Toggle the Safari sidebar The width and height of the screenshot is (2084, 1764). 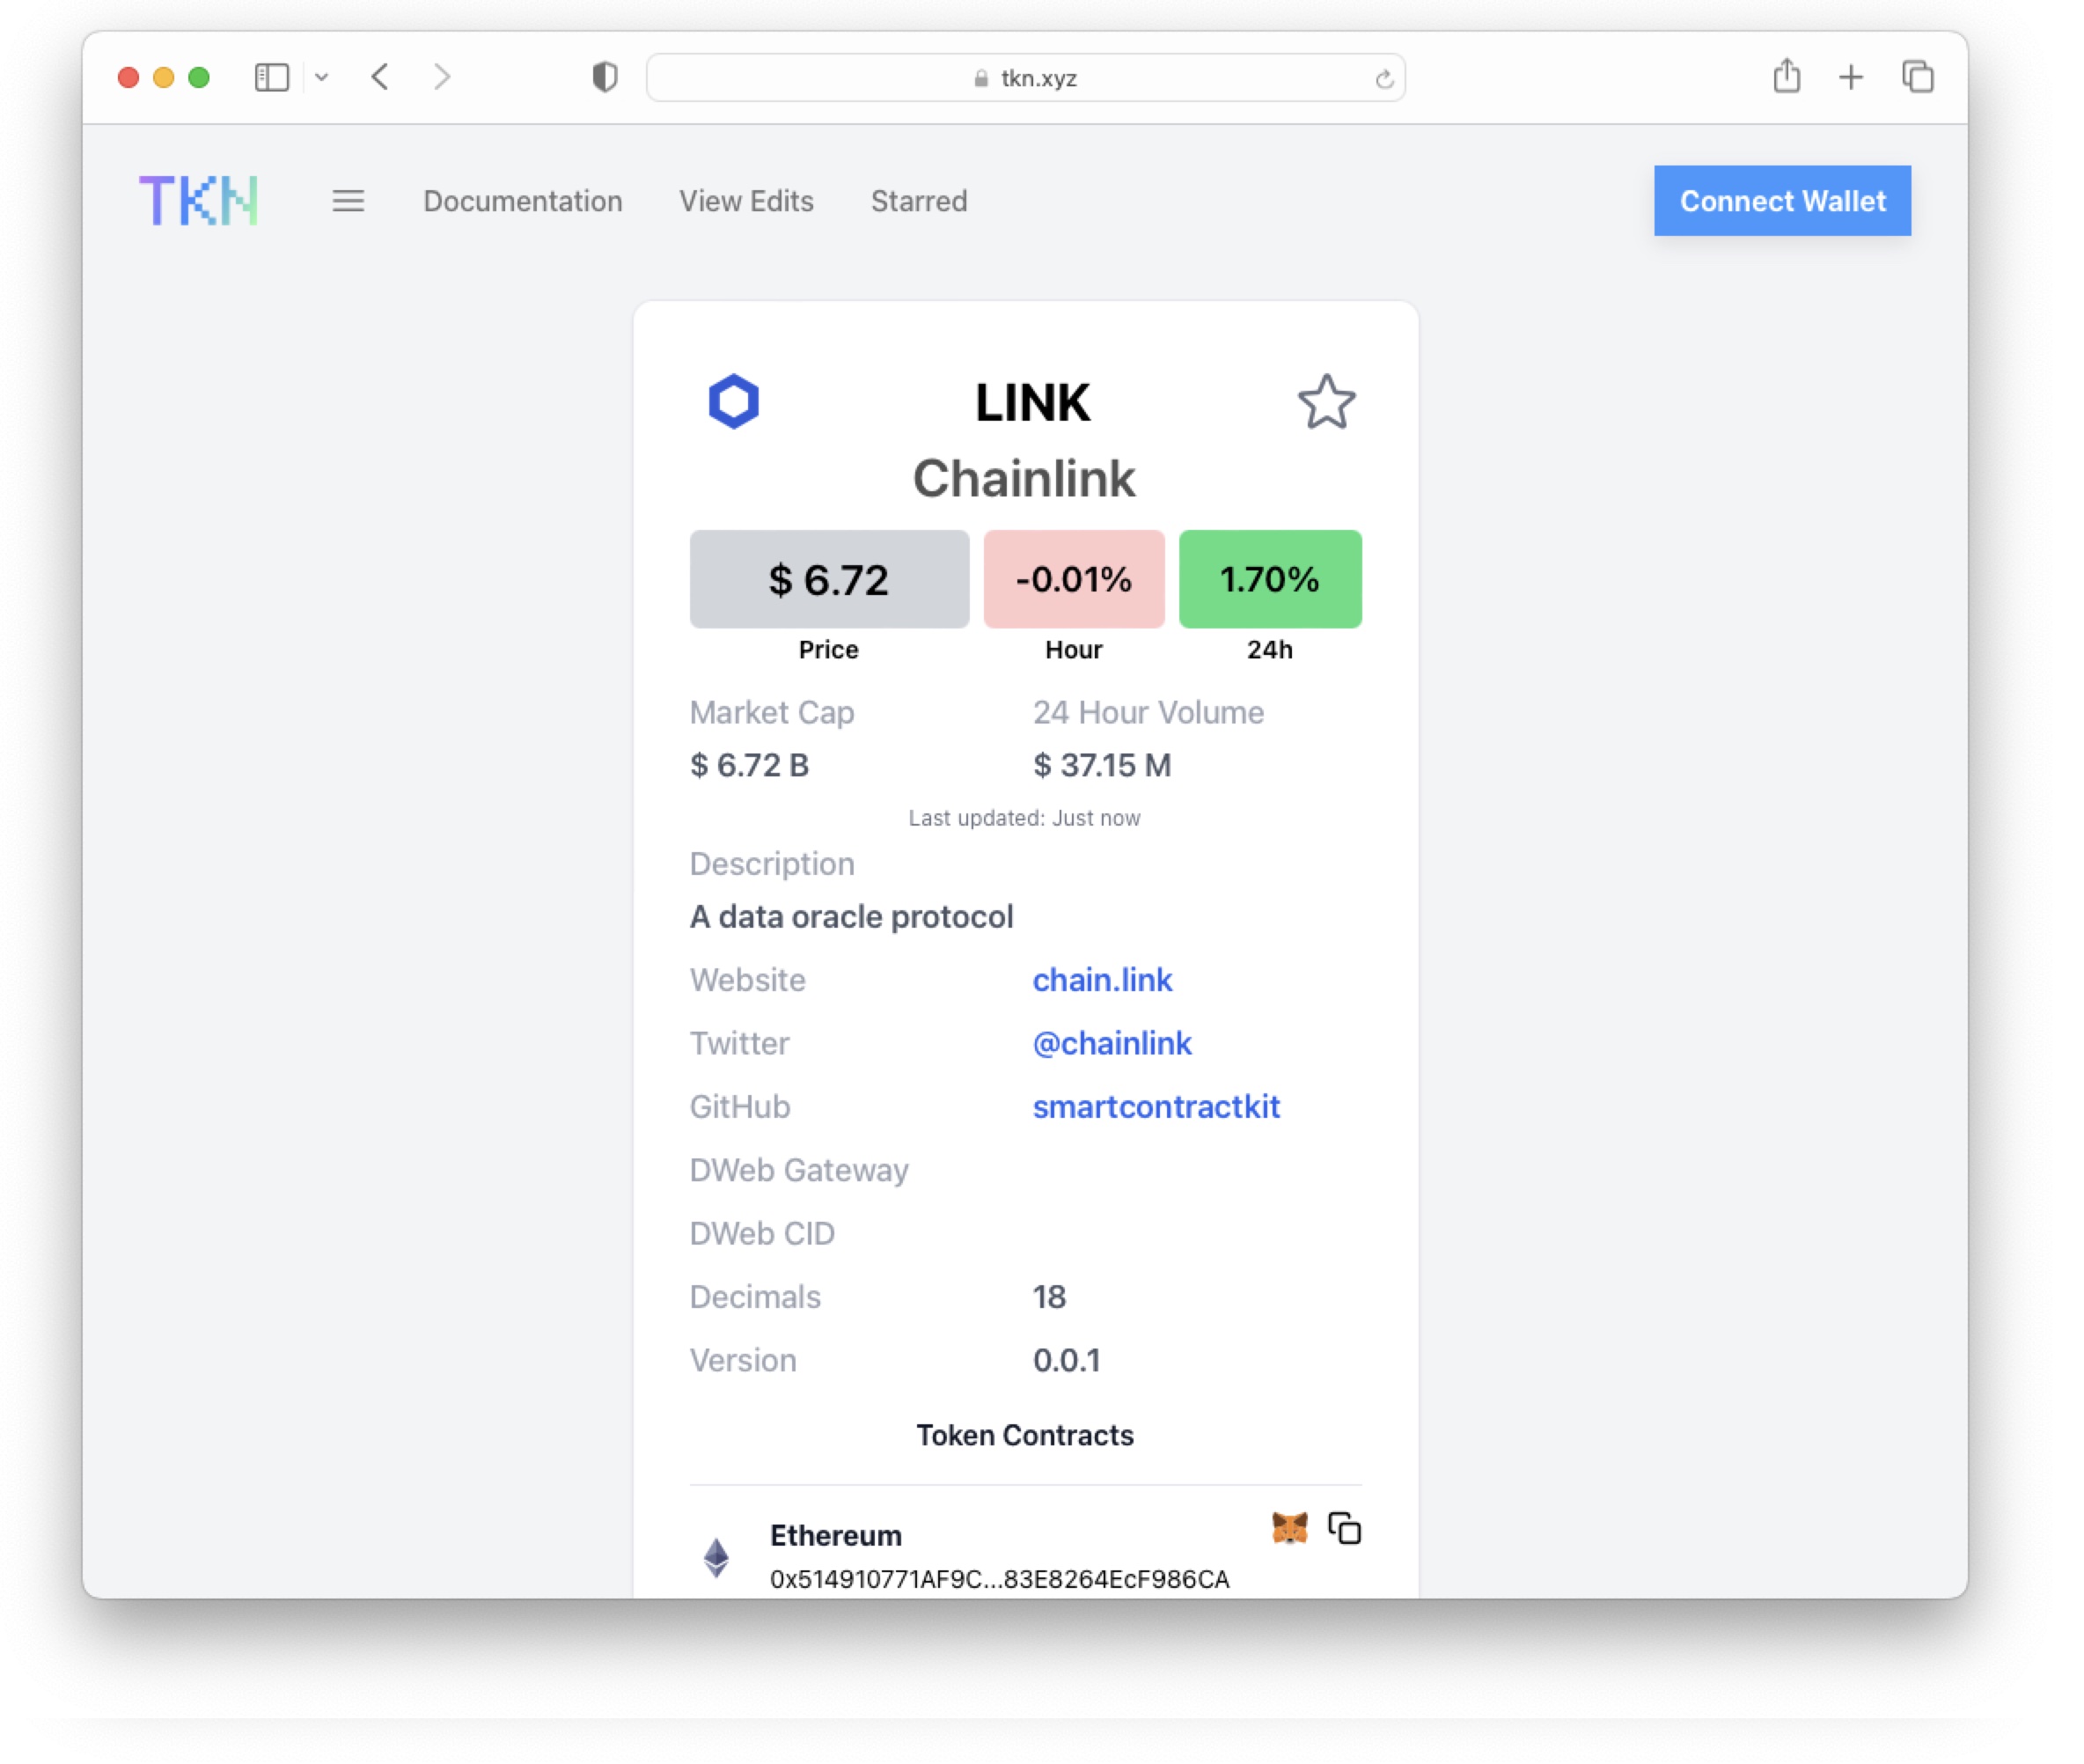click(x=272, y=77)
